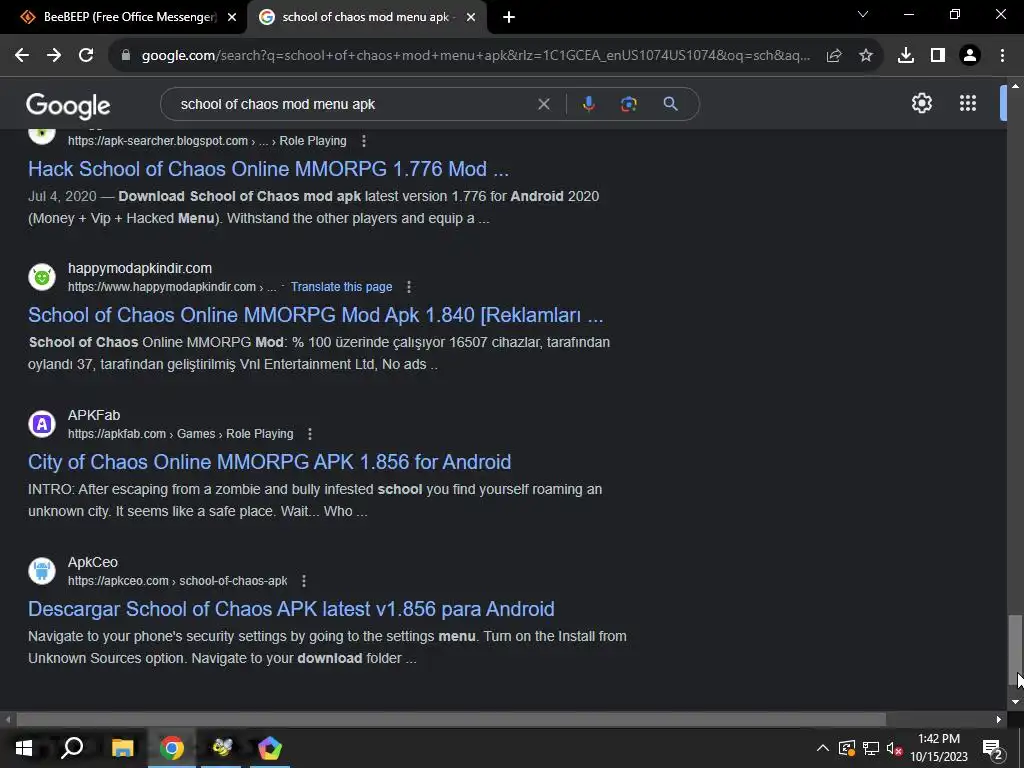Open Hack School of Chaos Online MMORPG link
This screenshot has width=1024, height=768.
coord(268,169)
